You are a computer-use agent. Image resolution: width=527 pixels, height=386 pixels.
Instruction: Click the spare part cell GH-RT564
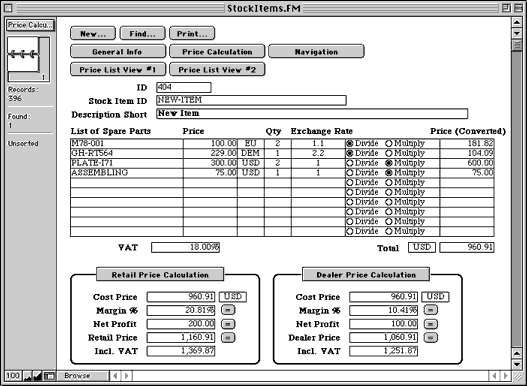(127, 153)
